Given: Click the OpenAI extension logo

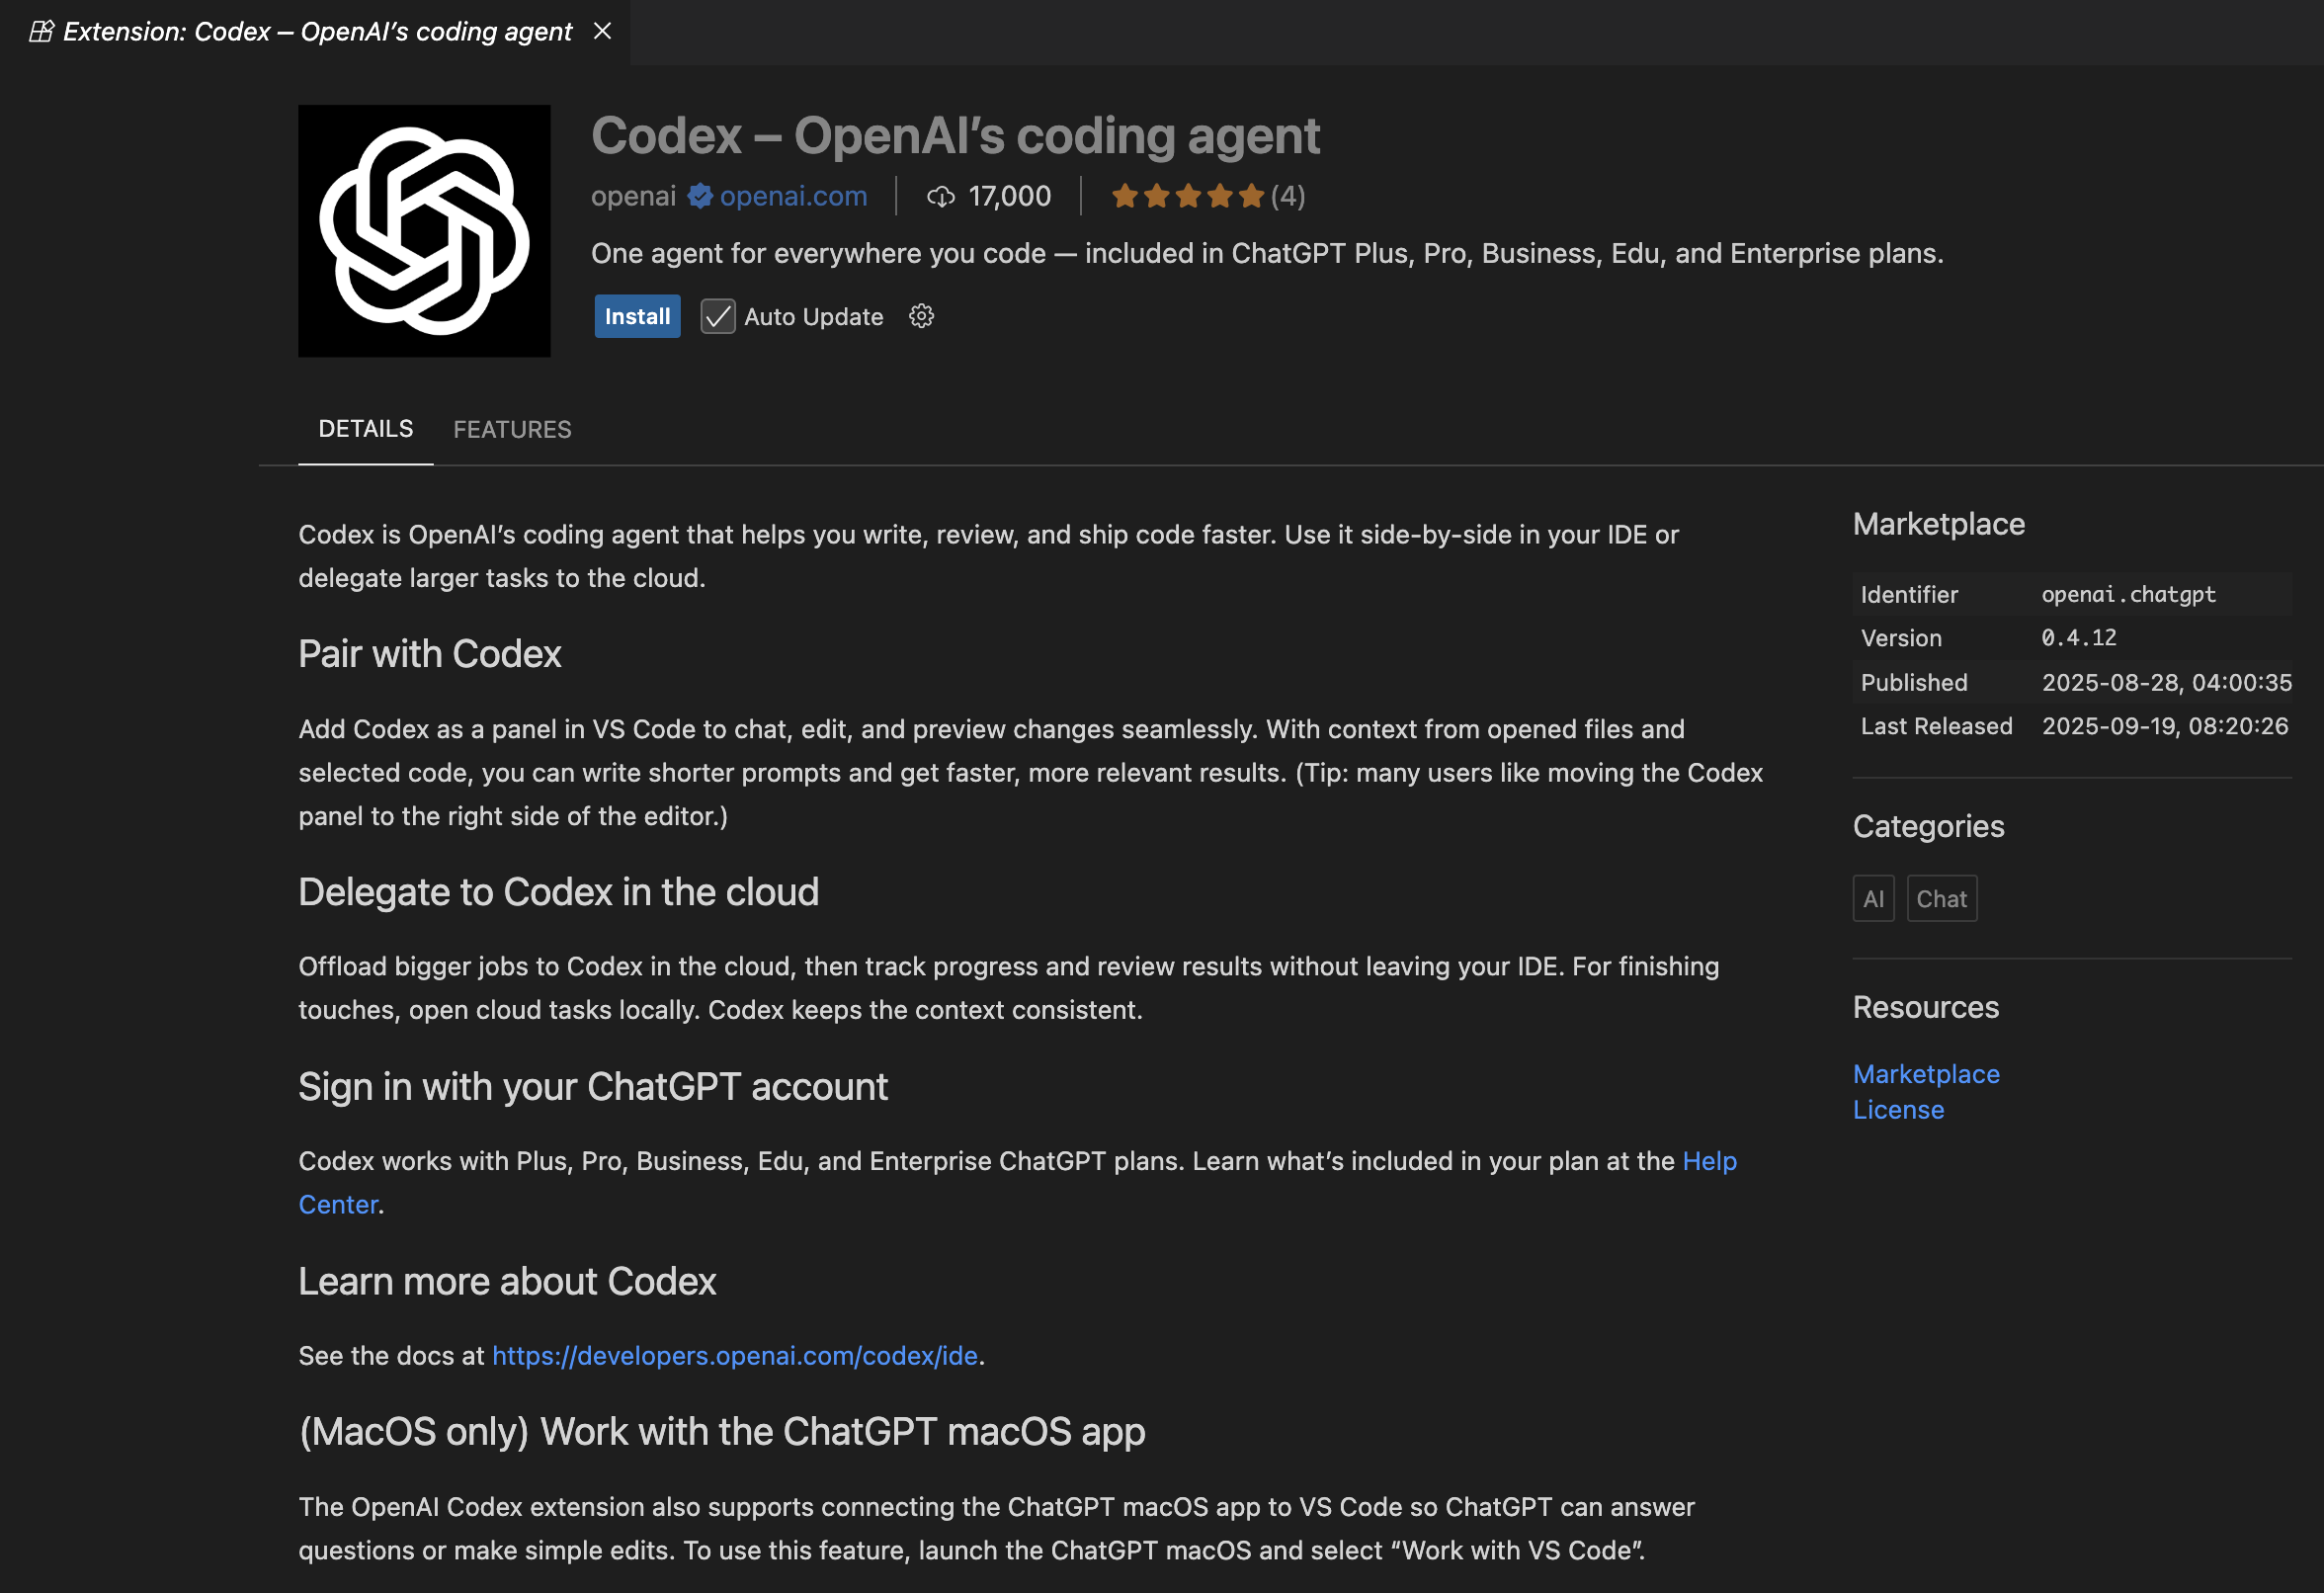Looking at the screenshot, I should pyautogui.click(x=424, y=231).
